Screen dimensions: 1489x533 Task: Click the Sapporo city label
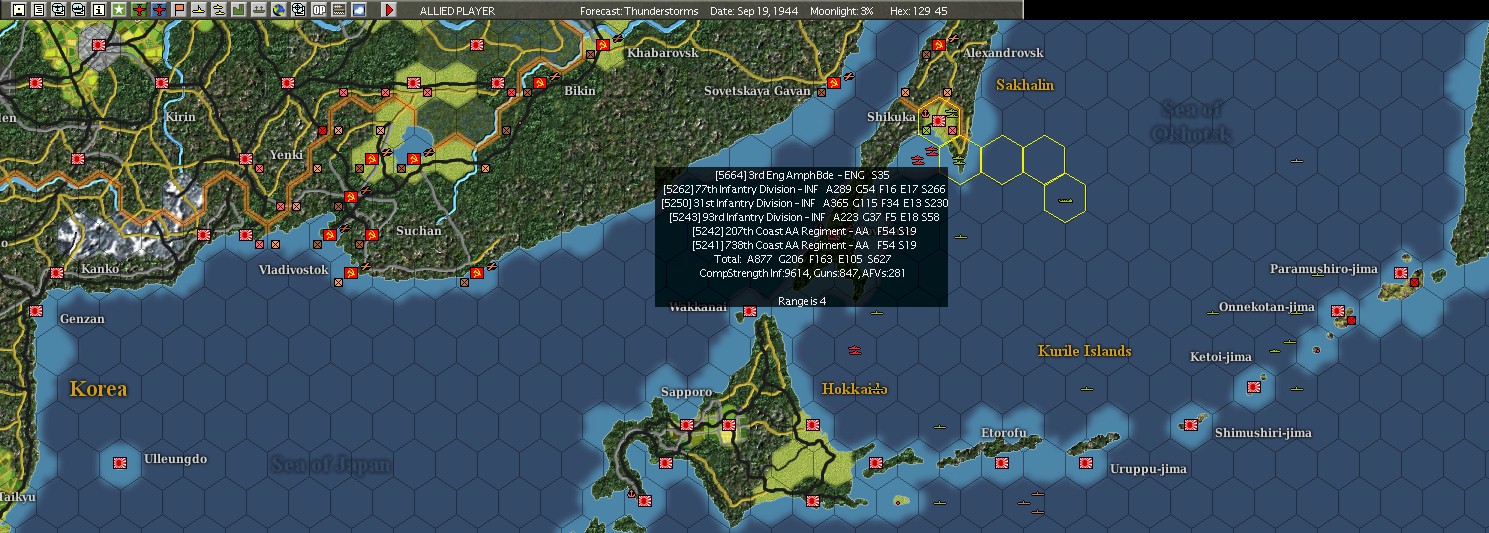pos(686,392)
